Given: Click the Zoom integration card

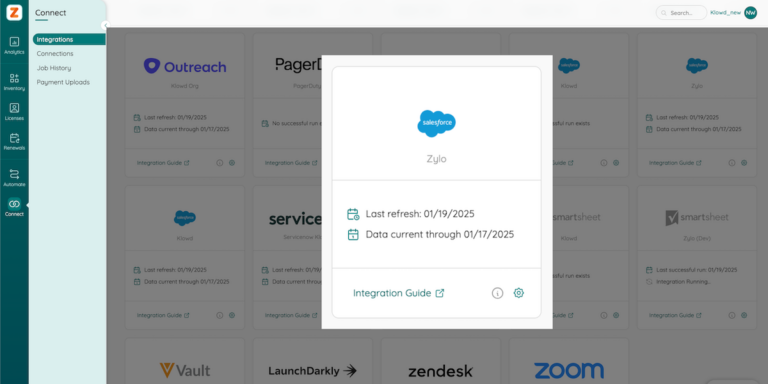Looking at the screenshot, I should click(569, 361).
